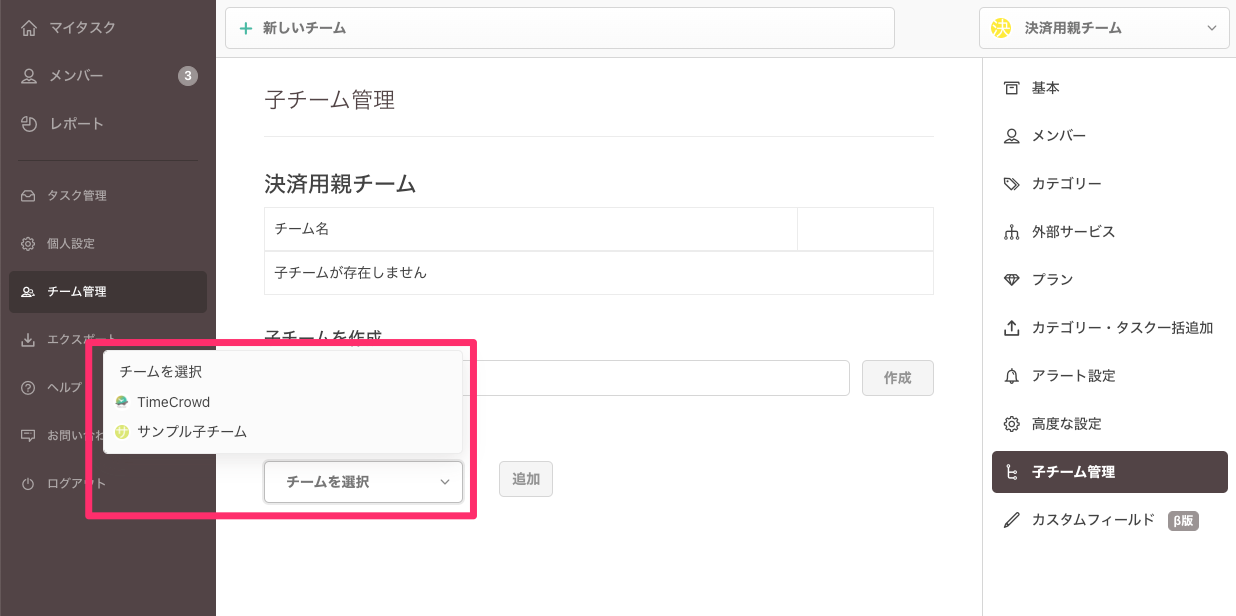Click the home icon beside マイタスク
This screenshot has width=1236, height=616.
[x=29, y=28]
